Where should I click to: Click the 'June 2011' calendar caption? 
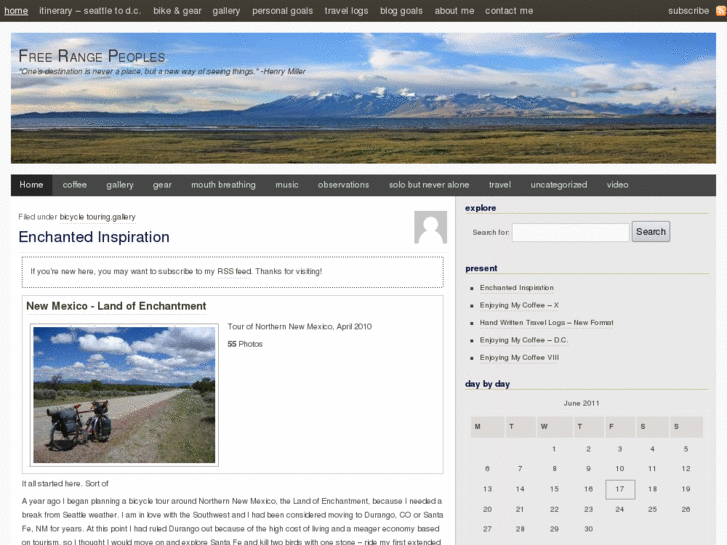tap(581, 403)
